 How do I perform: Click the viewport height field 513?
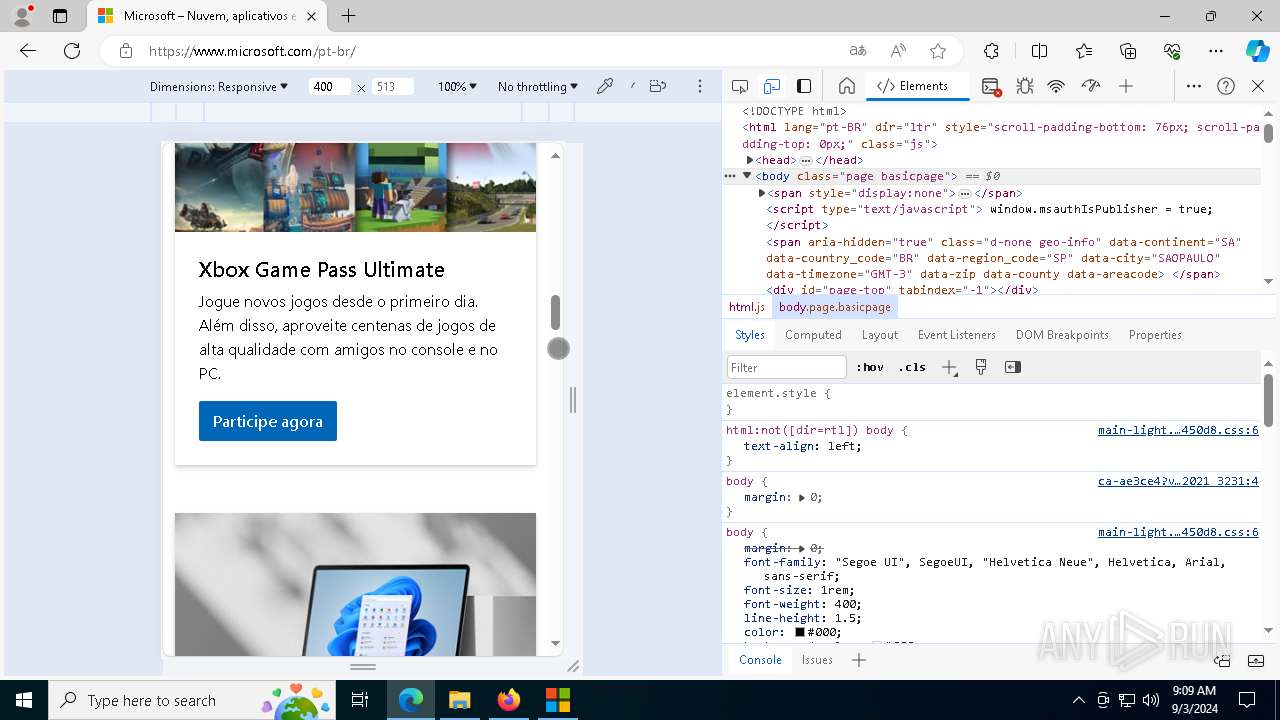tap(392, 87)
